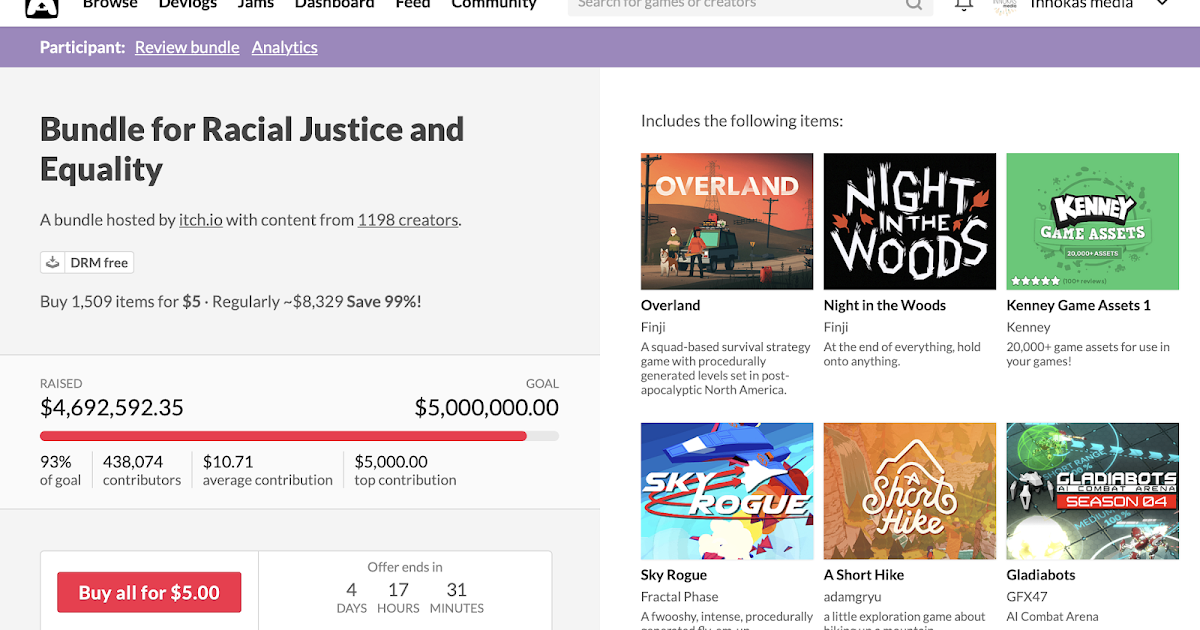This screenshot has height=630, width=1200.
Task: Open the A Short Hike thumbnail
Action: (909, 490)
